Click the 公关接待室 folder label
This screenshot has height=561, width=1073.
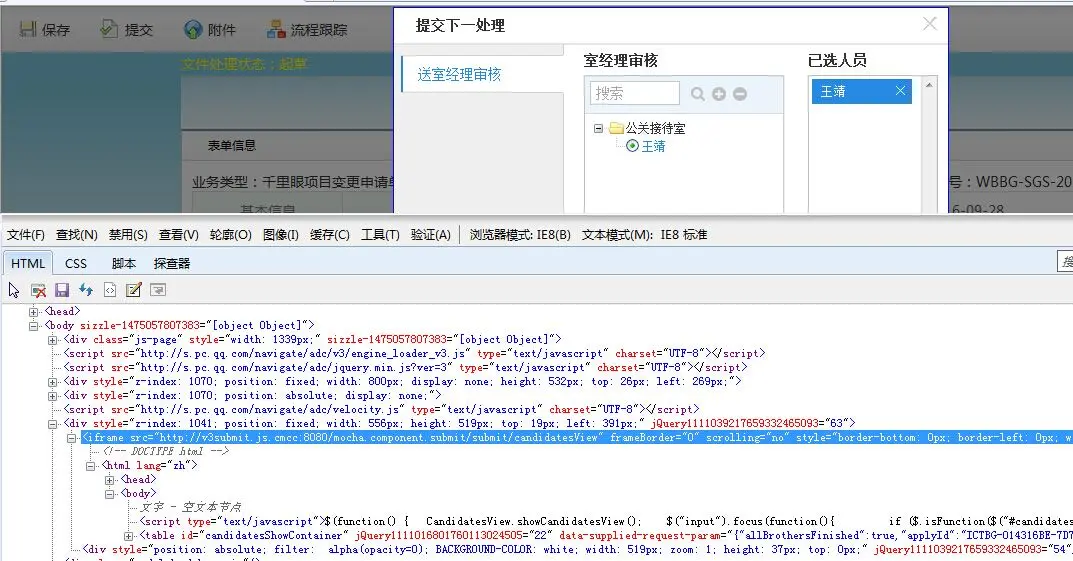coord(655,128)
